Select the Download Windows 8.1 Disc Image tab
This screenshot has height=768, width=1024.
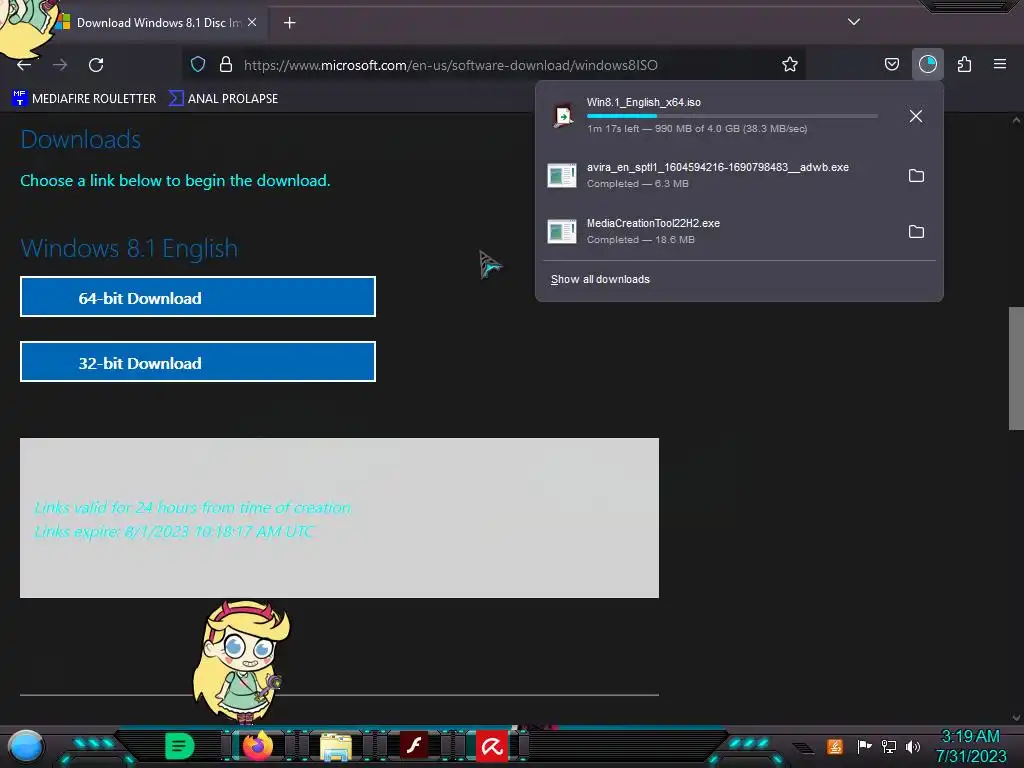coord(157,22)
